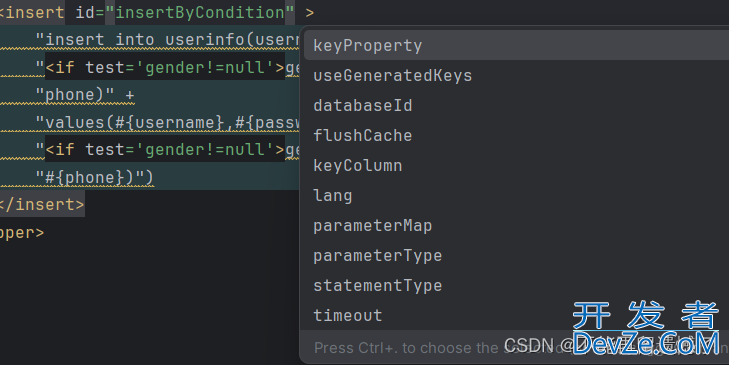
Task: Click the DevZe.CoM watermark logo
Action: (646, 329)
